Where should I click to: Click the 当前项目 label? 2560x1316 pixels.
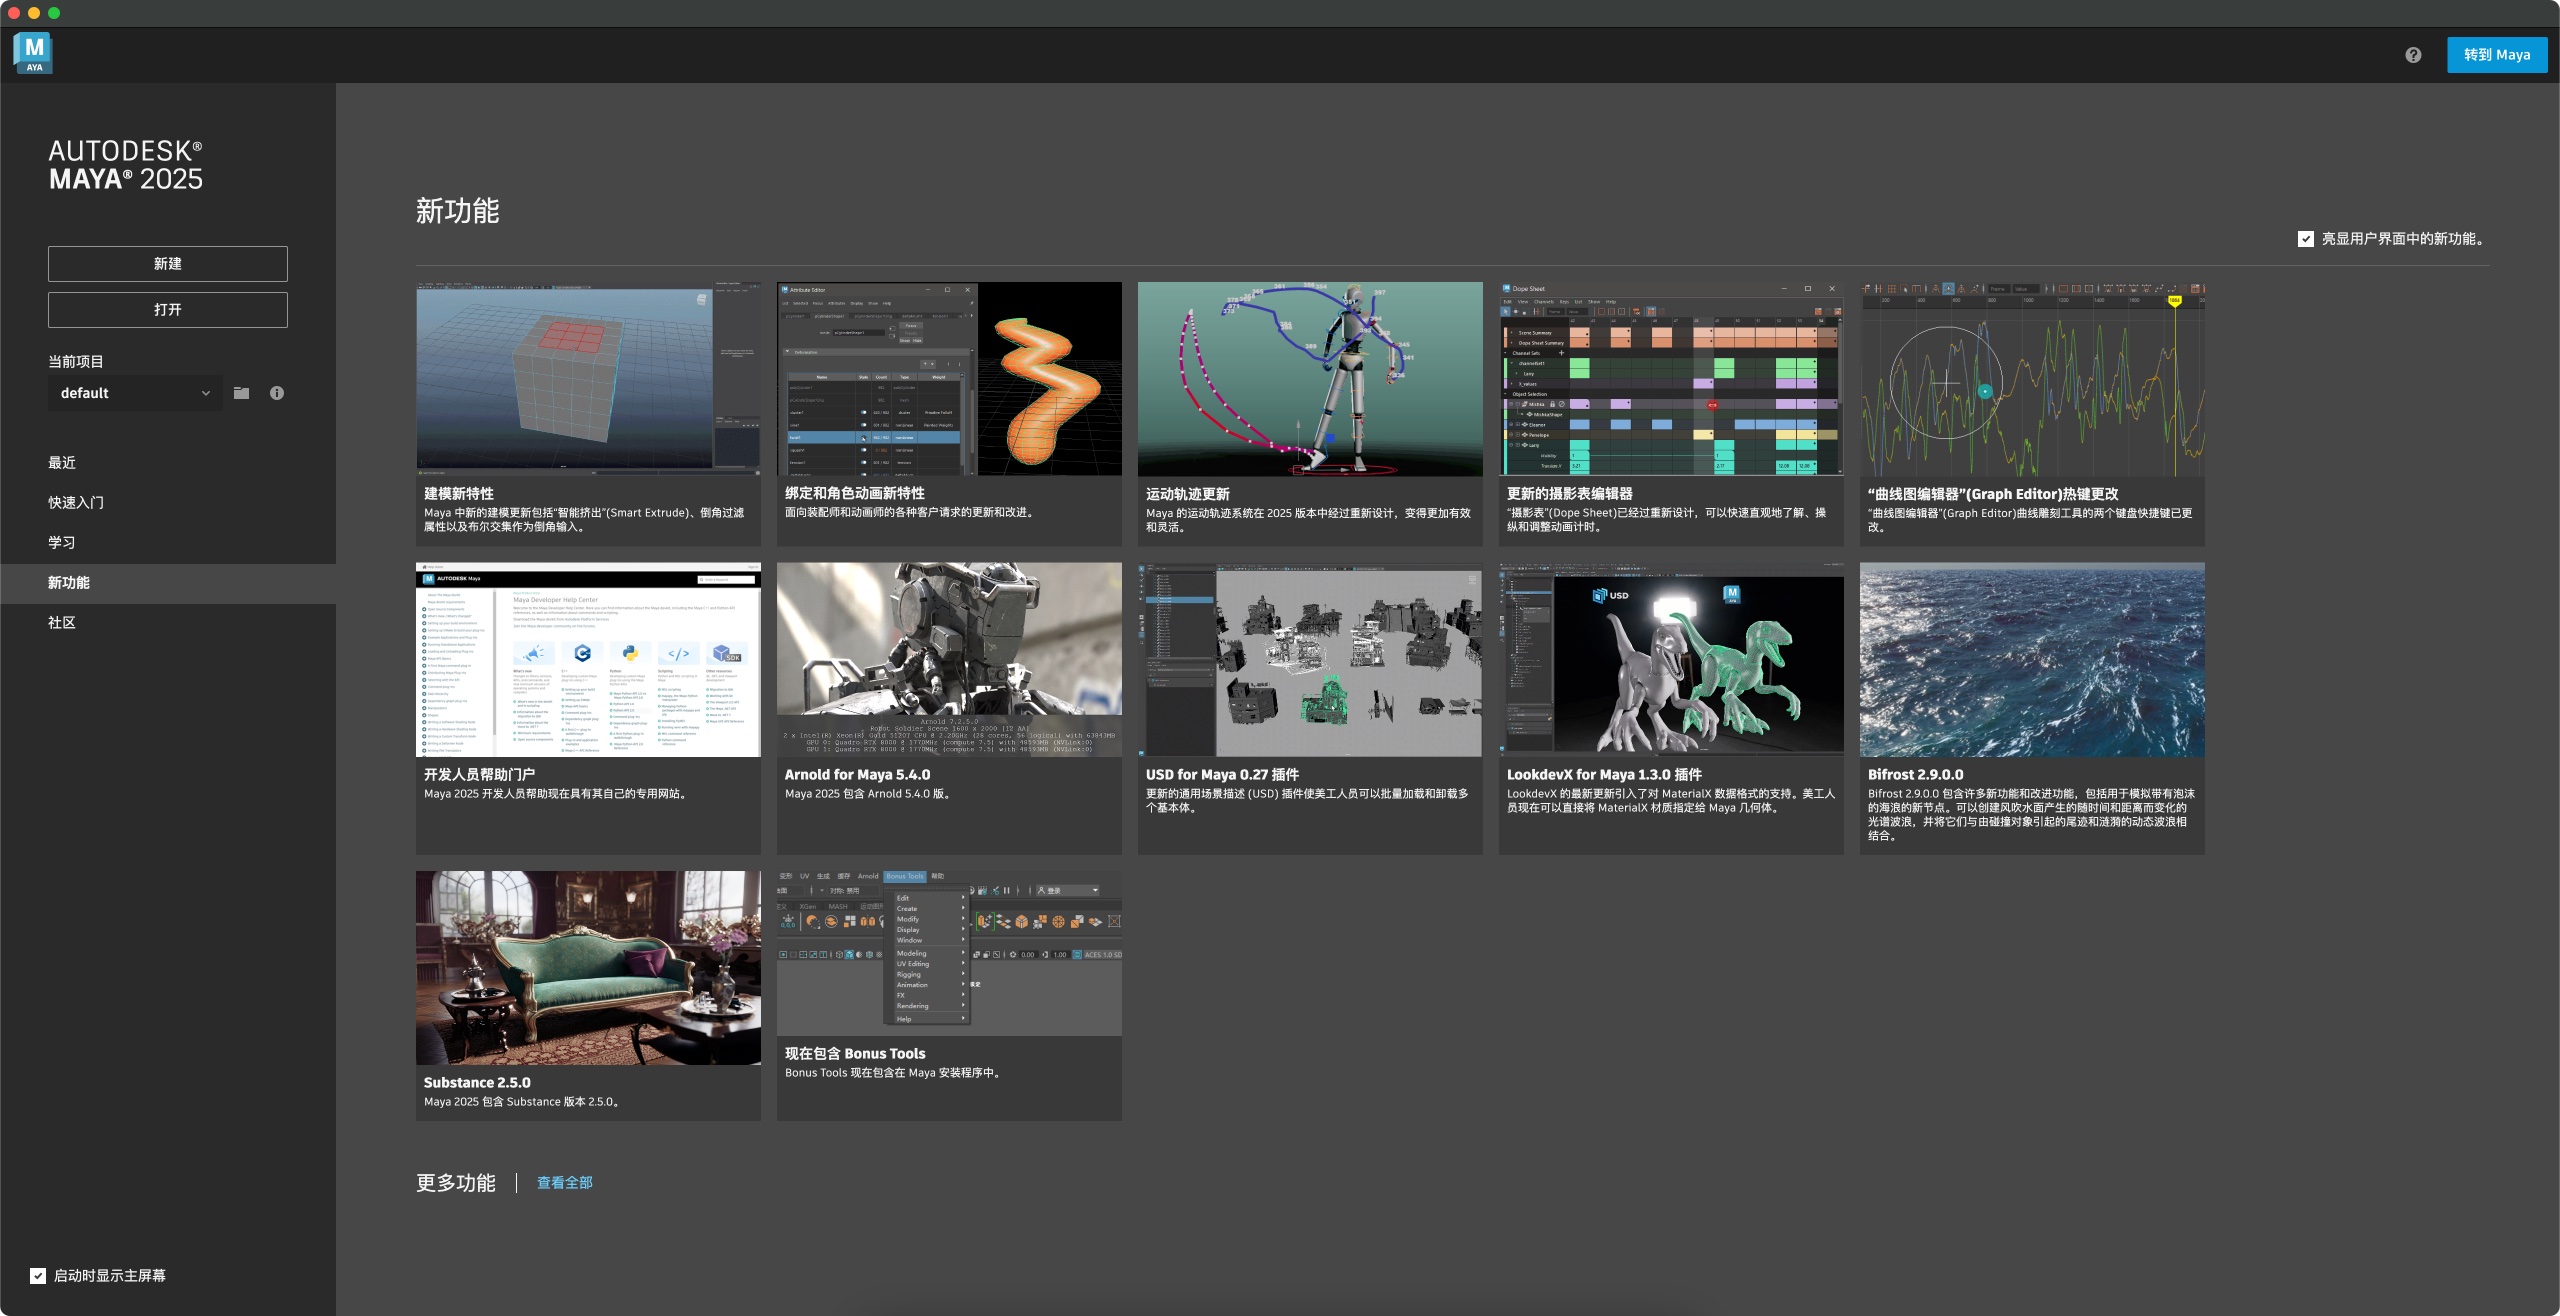click(76, 362)
